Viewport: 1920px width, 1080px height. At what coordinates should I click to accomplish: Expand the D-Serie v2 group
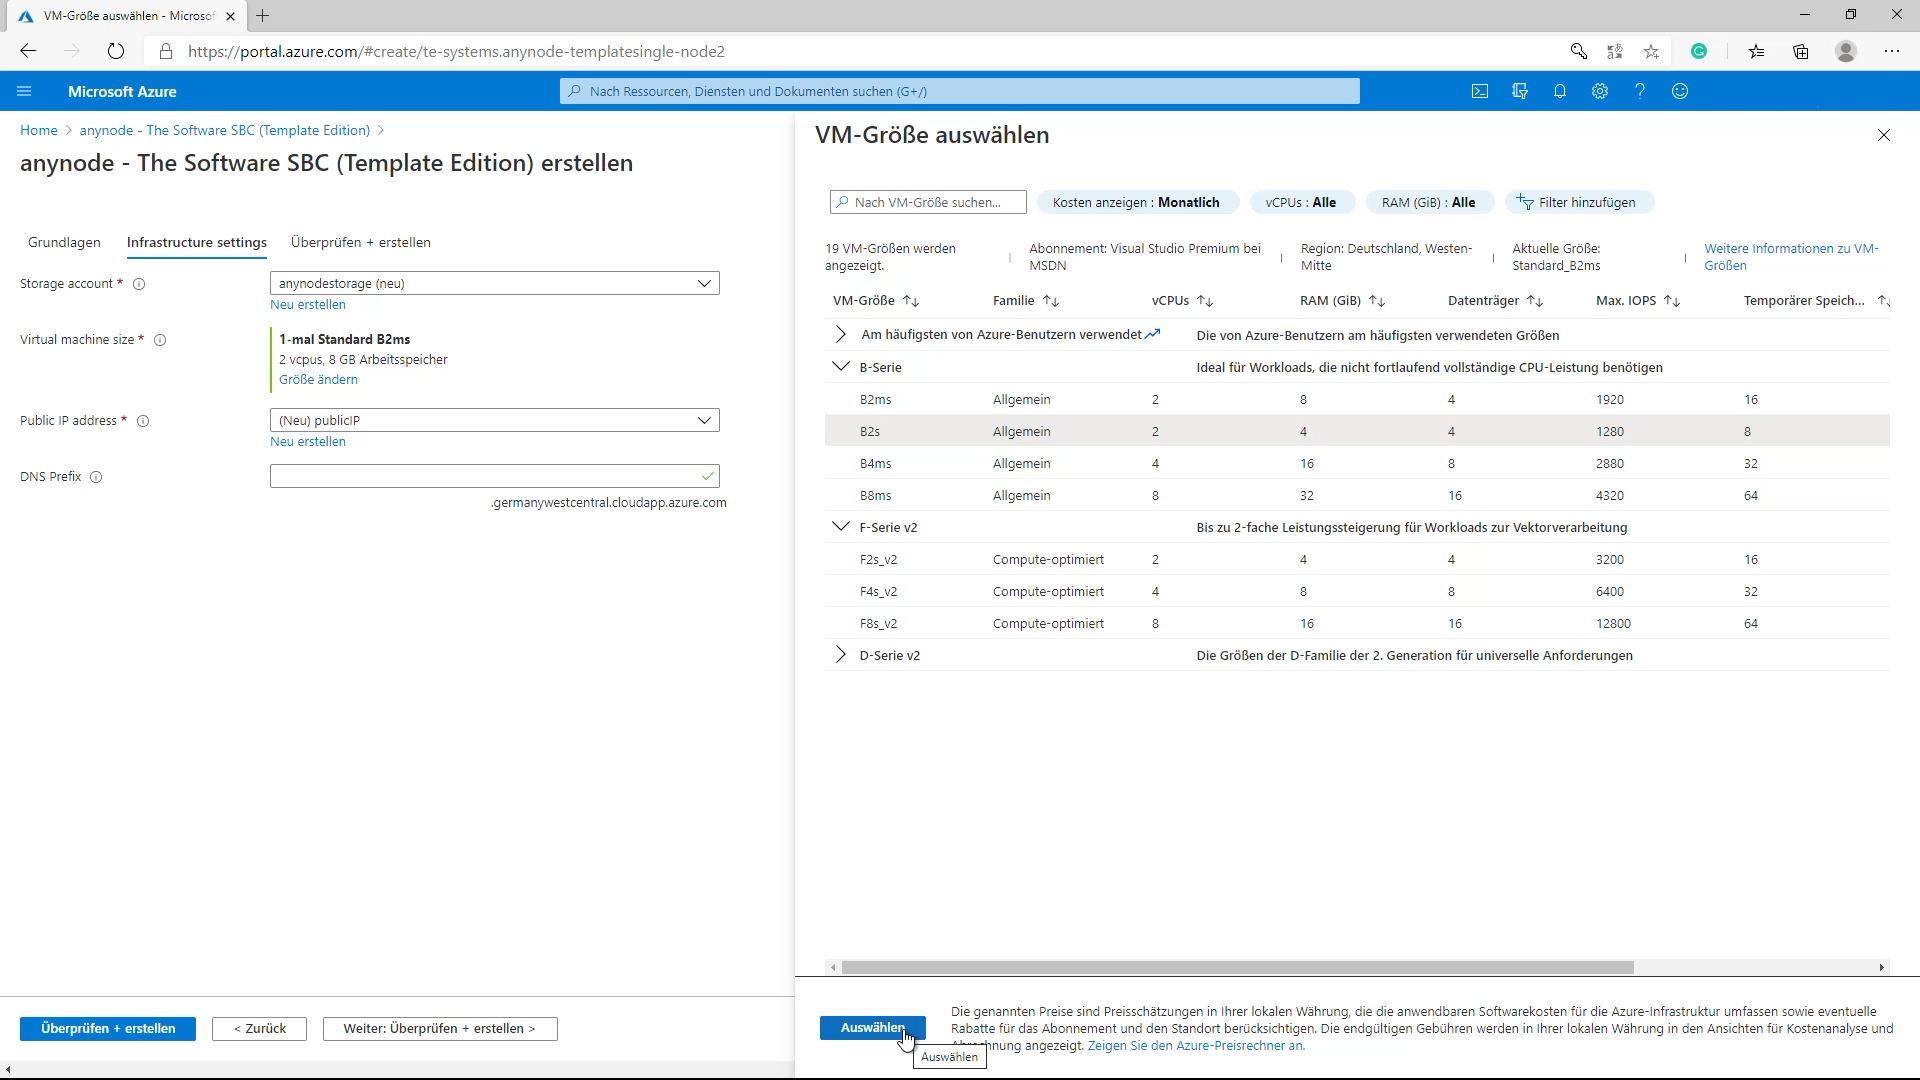click(840, 655)
